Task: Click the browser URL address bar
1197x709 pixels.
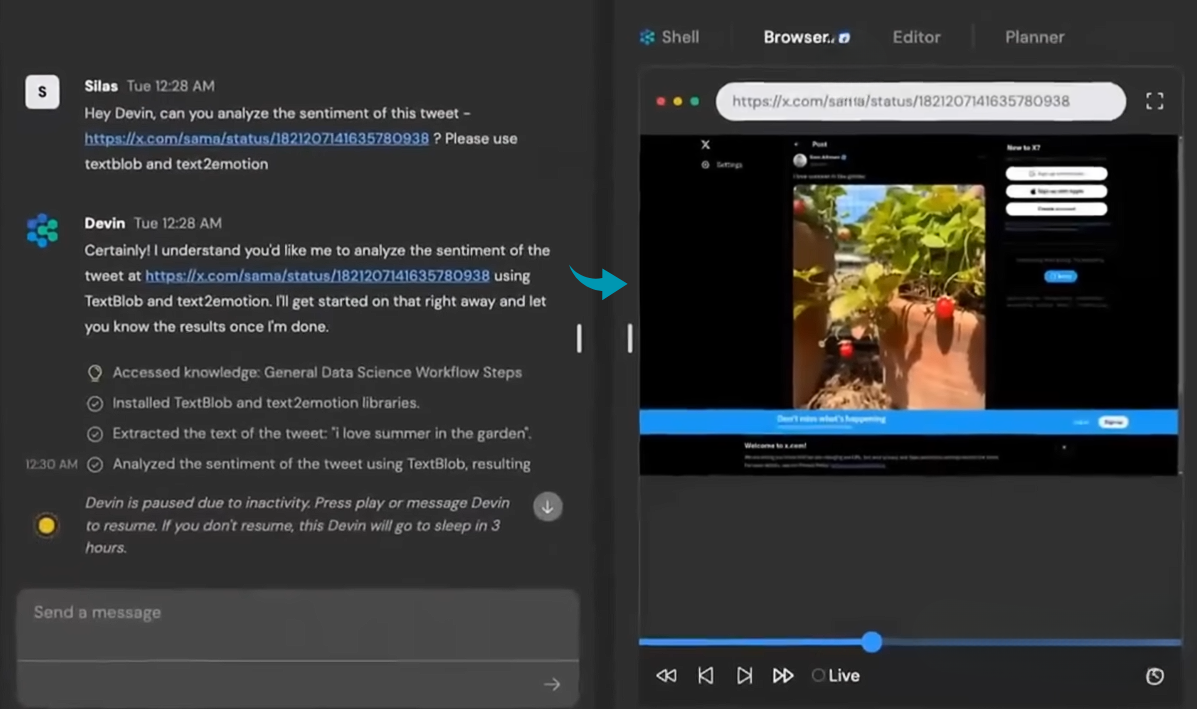Action: click(920, 101)
